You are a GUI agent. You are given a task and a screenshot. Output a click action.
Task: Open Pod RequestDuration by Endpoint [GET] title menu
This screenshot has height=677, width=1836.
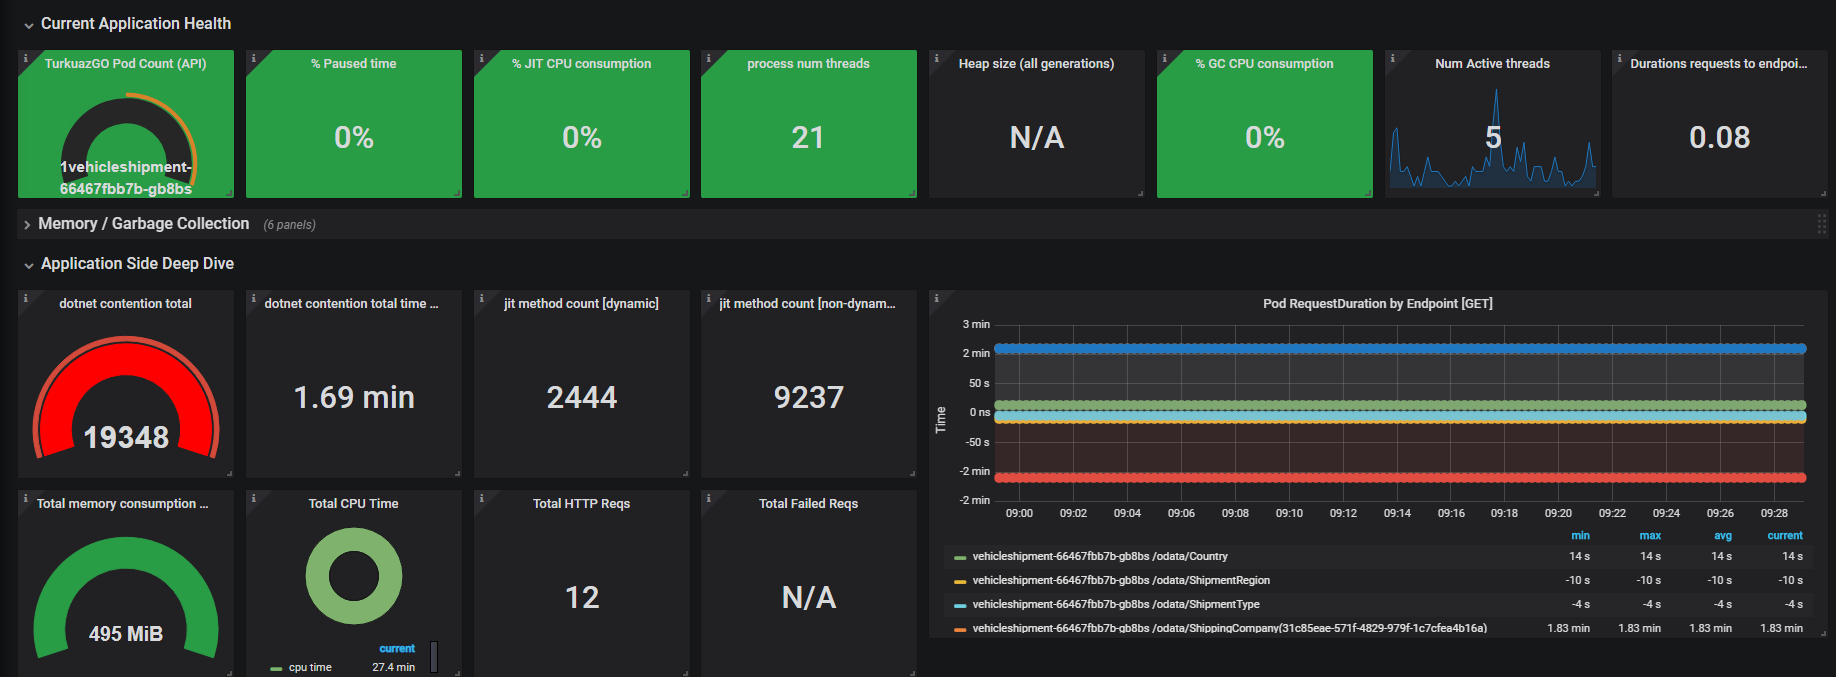[x=1378, y=303]
